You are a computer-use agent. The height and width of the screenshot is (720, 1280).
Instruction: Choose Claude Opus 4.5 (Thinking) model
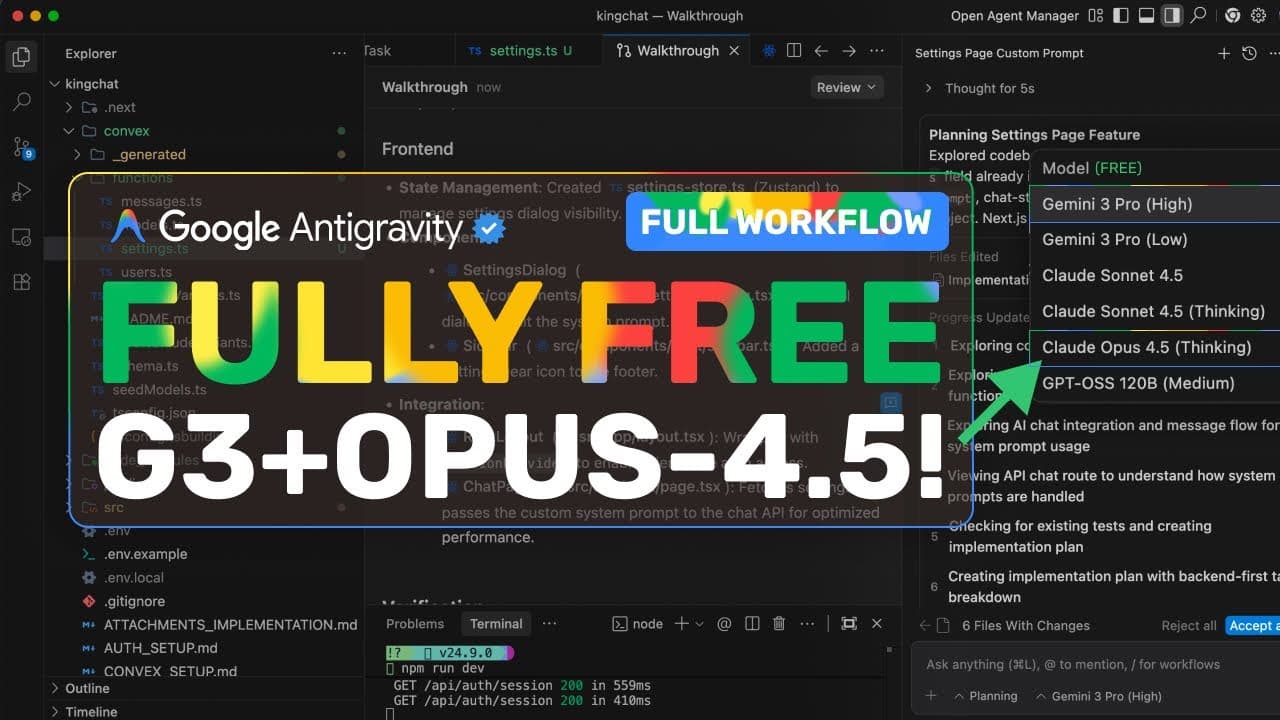[x=1154, y=348]
